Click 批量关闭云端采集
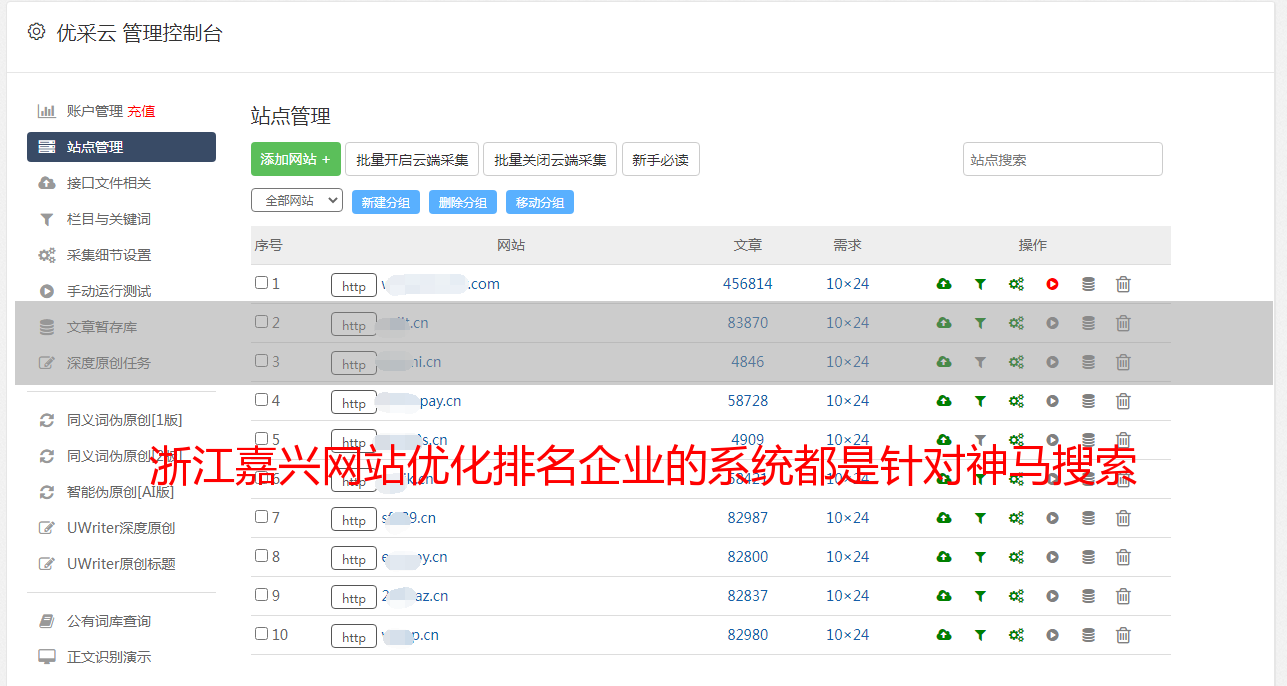1287x686 pixels. [x=550, y=159]
